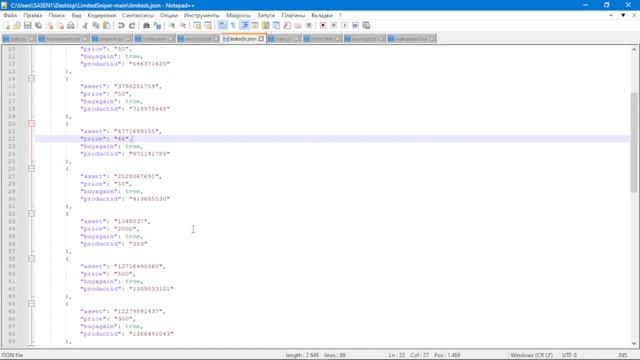Viewport: 640px width, 360px height.
Task: Stop macro recording icon
Action: 333,25
